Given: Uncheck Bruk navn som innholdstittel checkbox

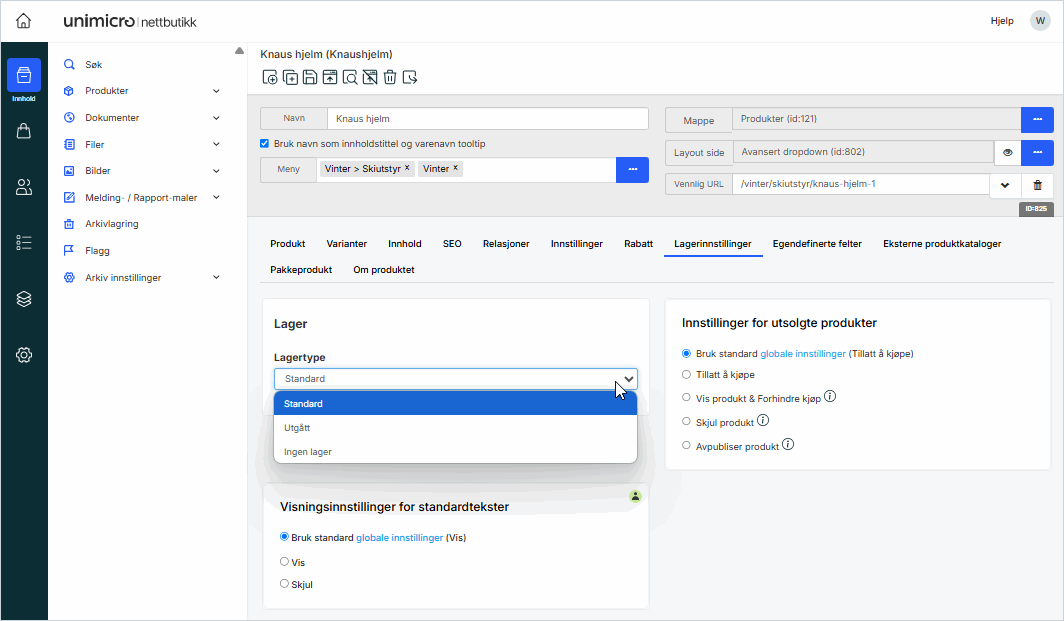Looking at the screenshot, I should (x=263, y=143).
